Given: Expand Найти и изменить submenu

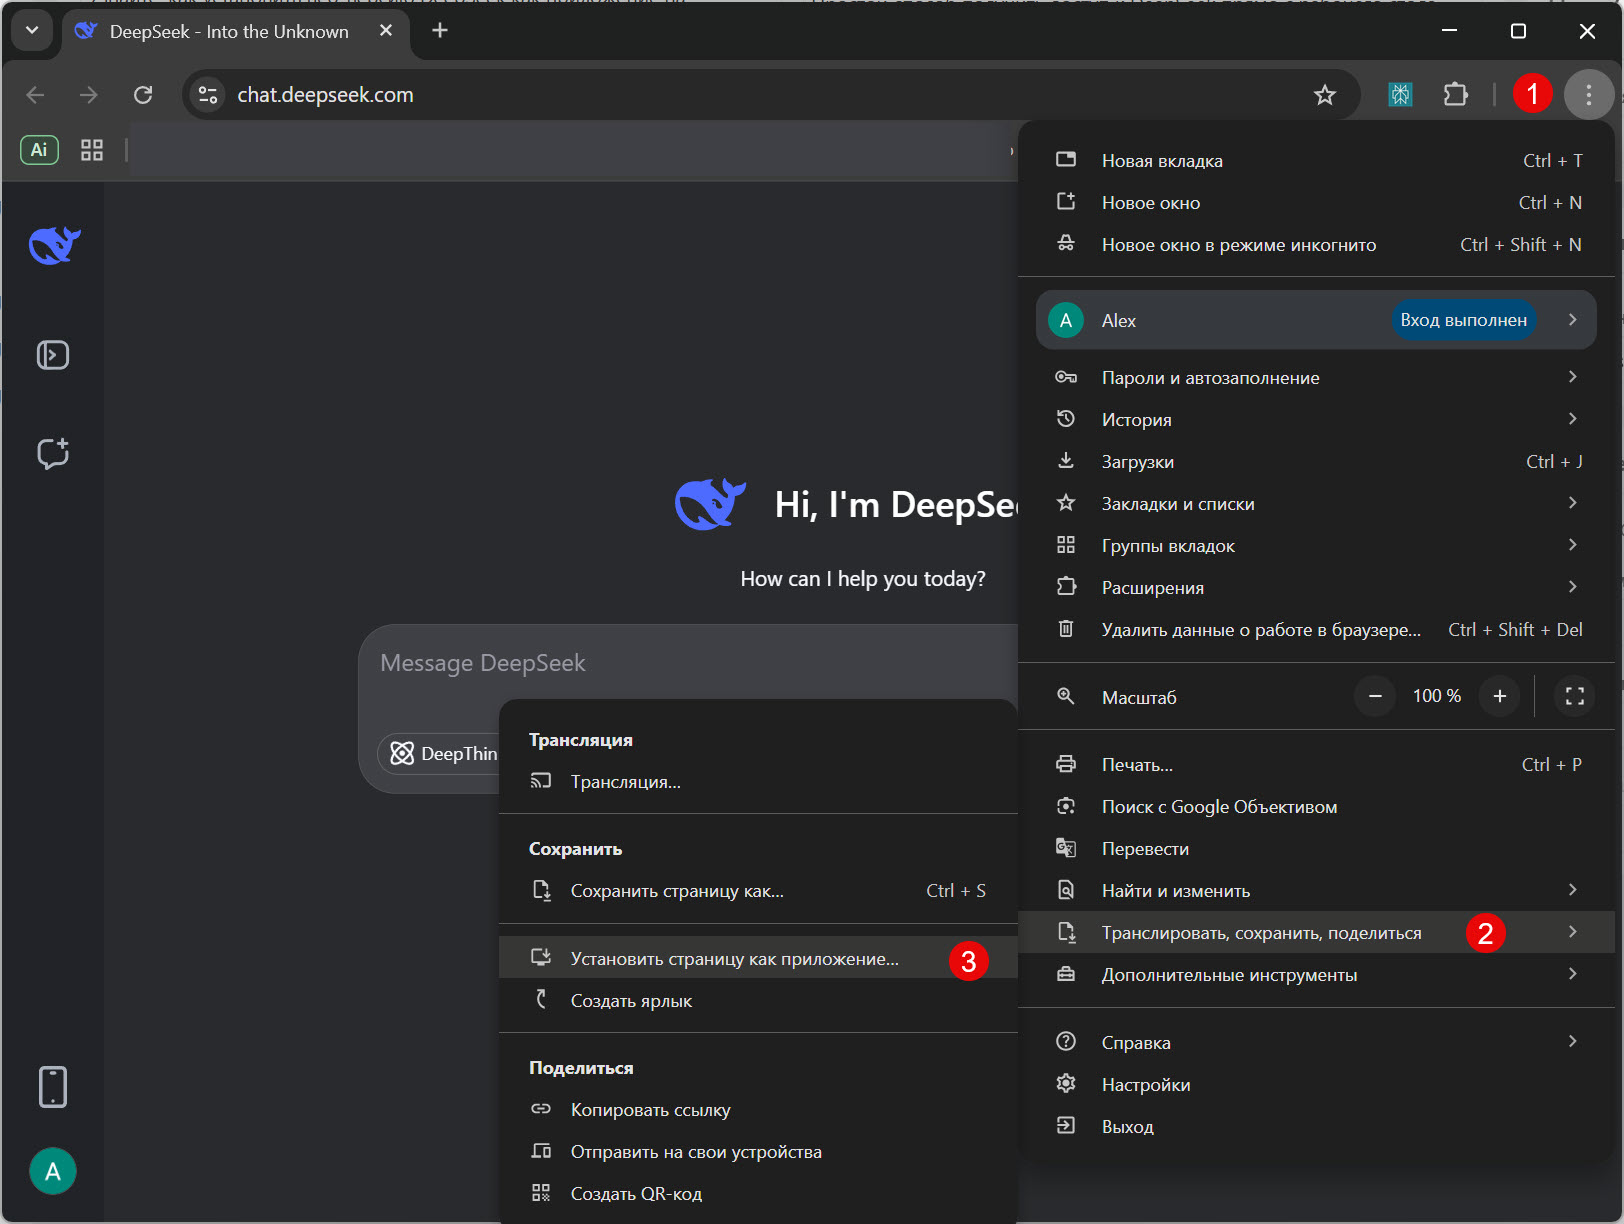Looking at the screenshot, I should pos(1316,891).
